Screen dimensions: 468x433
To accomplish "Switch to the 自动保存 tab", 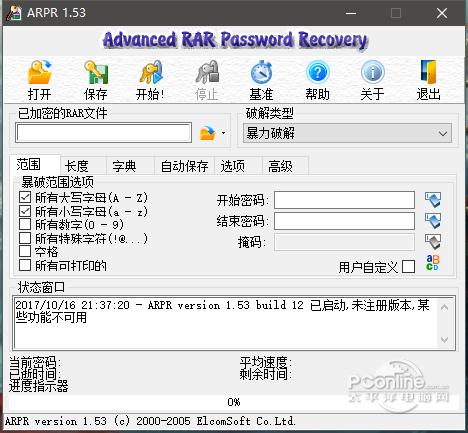I will pyautogui.click(x=184, y=166).
